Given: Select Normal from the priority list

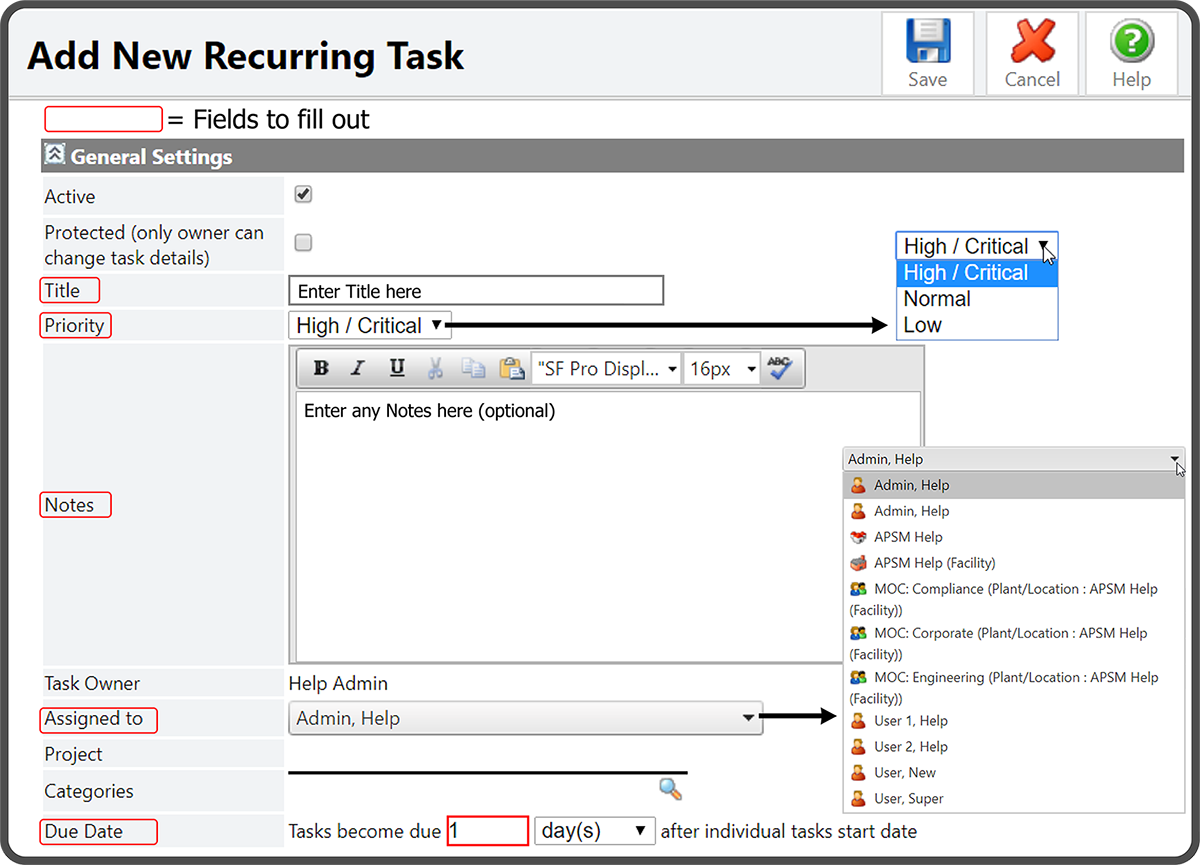Looking at the screenshot, I should click(x=937, y=299).
